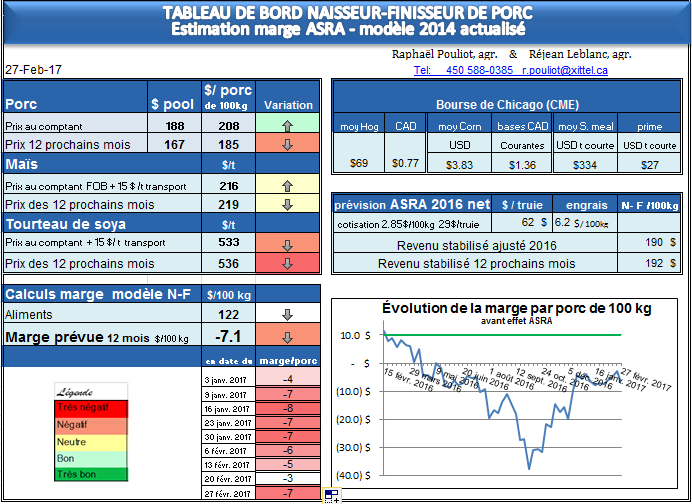Viewport: 692px width, 504px height.
Task: Click the down arrow for Porc prix 12 prochains mois
Action: 288,145
